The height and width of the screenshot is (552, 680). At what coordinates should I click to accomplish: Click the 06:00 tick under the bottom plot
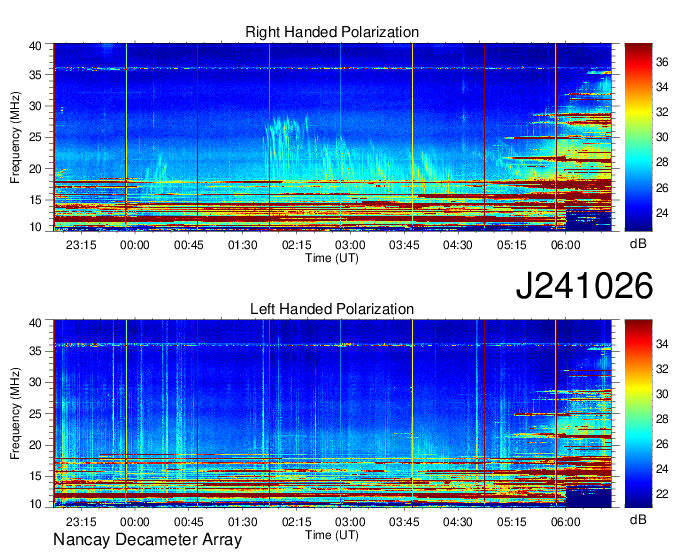point(566,522)
